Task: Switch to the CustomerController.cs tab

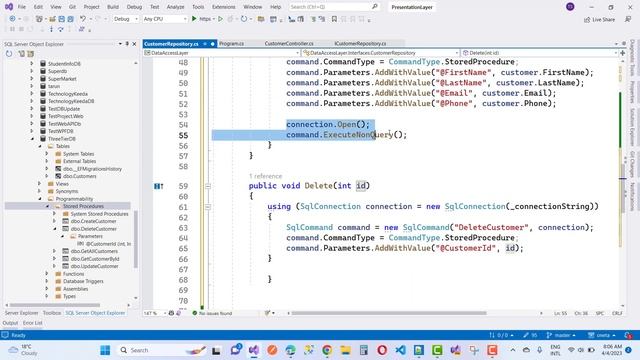Action: click(289, 43)
